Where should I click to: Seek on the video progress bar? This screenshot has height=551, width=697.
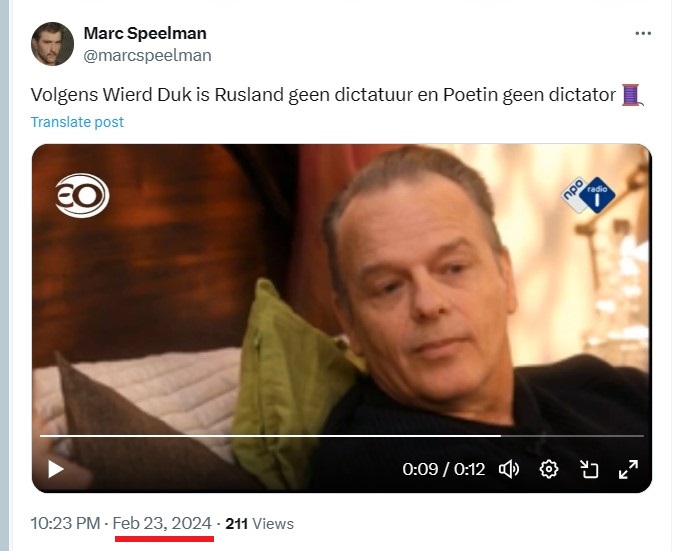341,436
